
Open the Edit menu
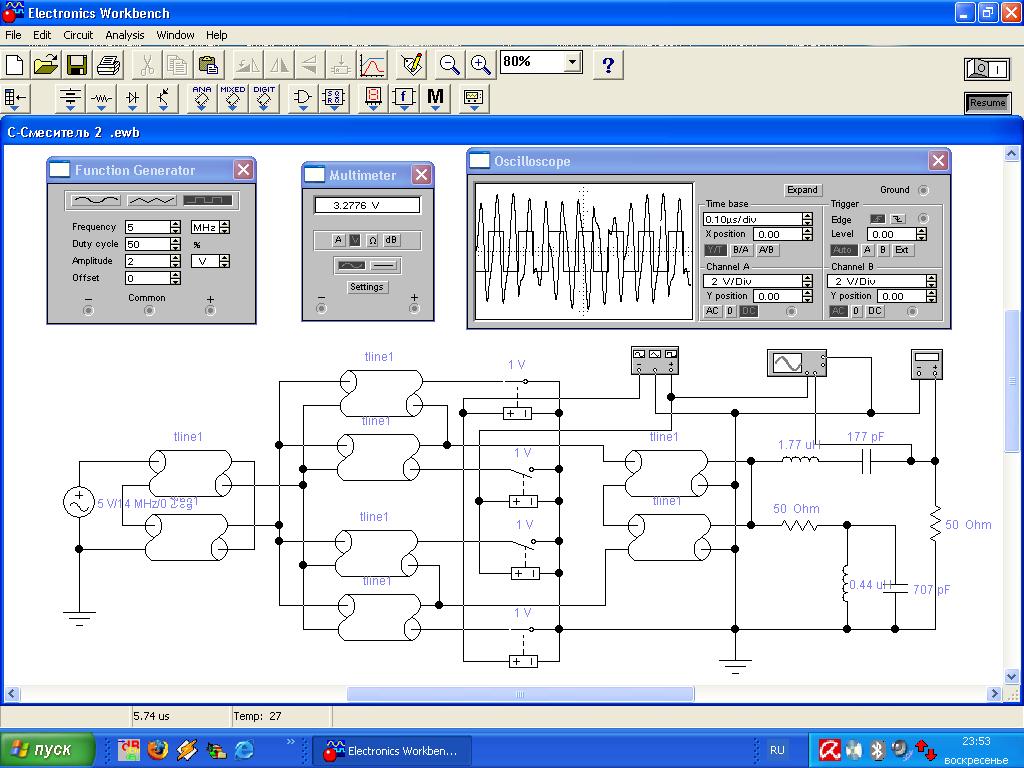42,35
